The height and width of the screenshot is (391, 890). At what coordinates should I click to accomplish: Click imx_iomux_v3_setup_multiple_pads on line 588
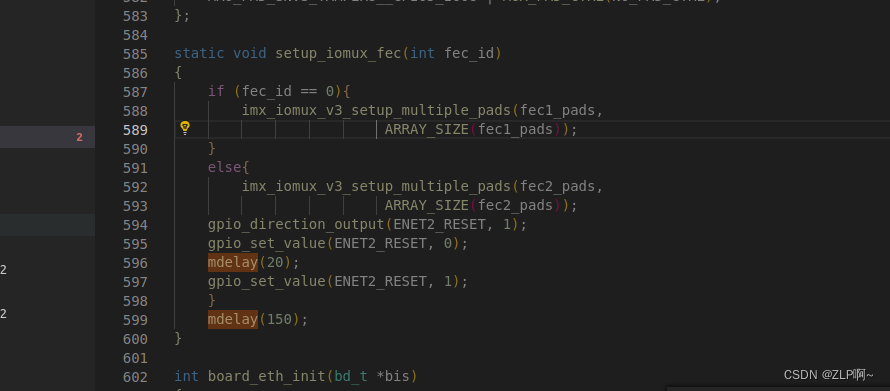click(x=377, y=111)
